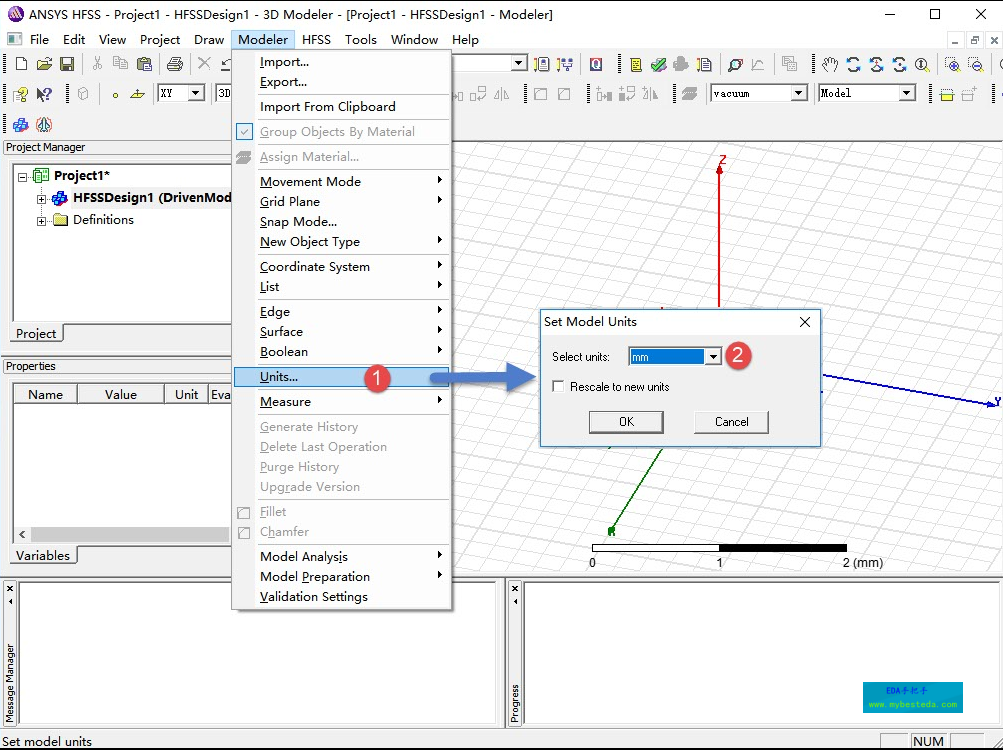Open a project with the folder icon
The image size is (1003, 750).
tap(44, 64)
